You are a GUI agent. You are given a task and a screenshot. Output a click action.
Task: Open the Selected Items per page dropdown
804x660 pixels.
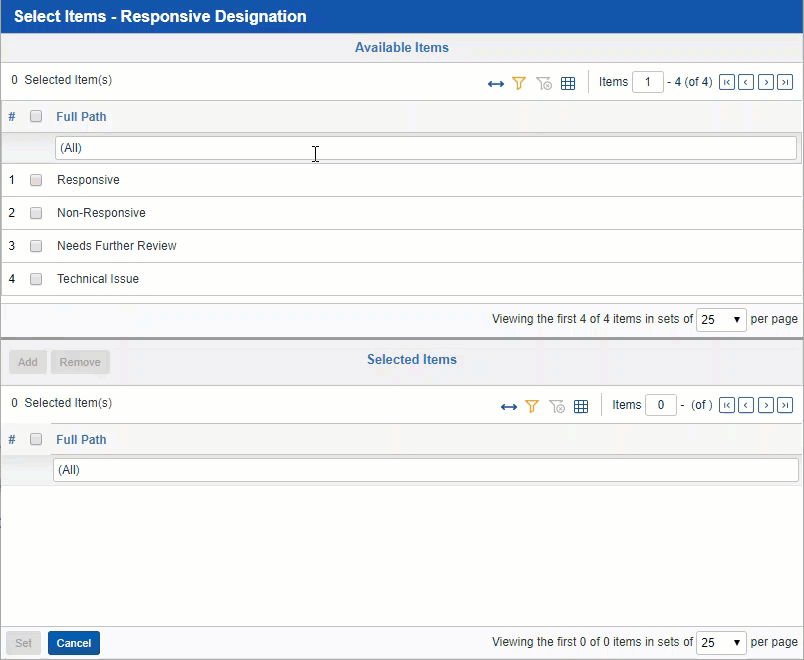point(721,643)
